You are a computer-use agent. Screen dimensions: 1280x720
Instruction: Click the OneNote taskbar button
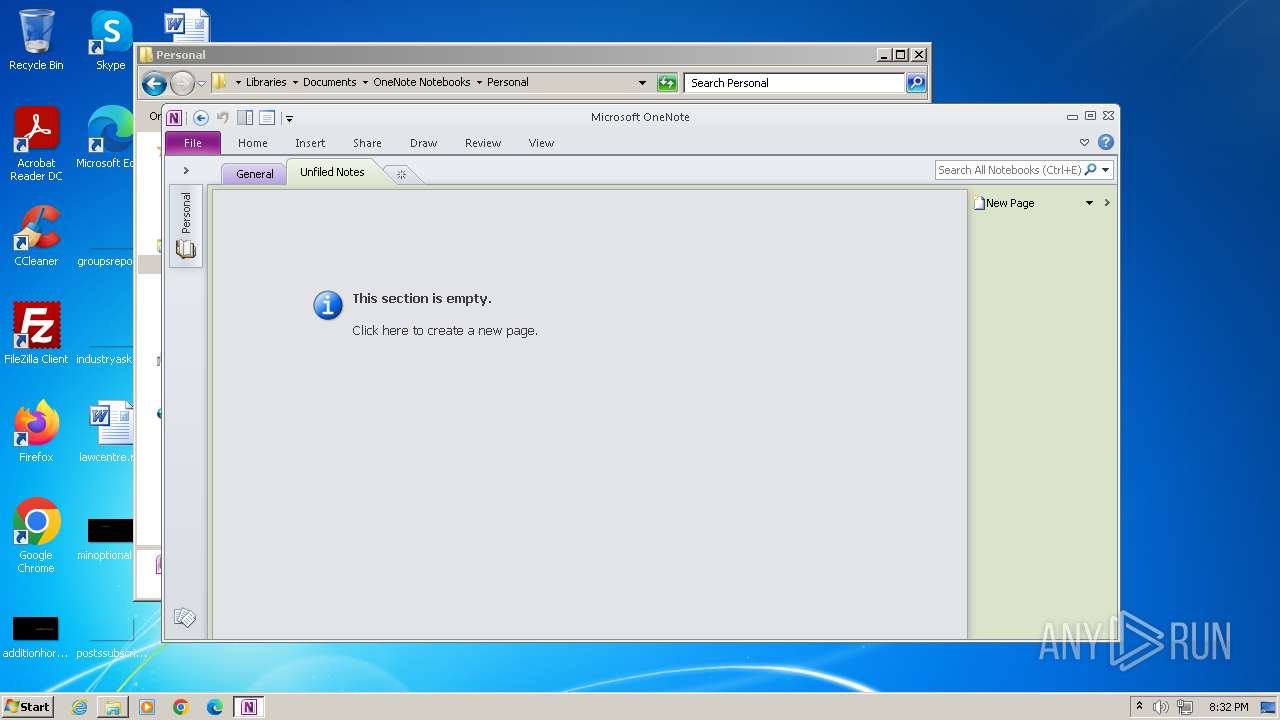click(x=249, y=707)
